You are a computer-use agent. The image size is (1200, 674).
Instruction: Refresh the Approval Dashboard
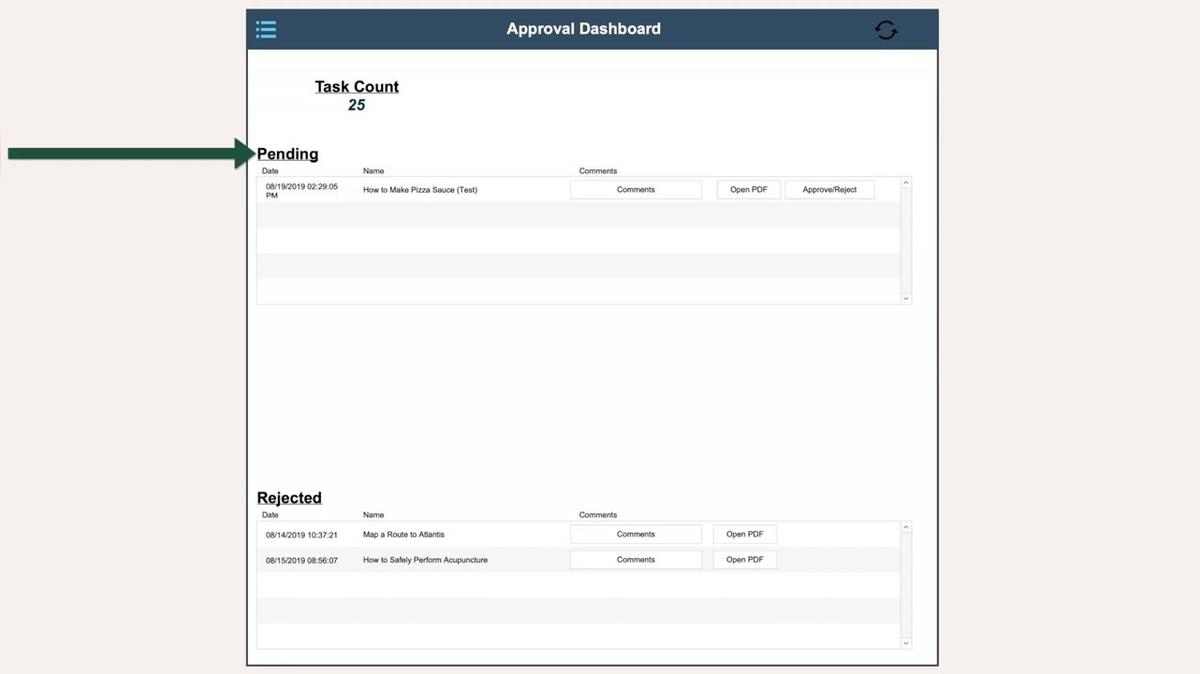coord(886,29)
